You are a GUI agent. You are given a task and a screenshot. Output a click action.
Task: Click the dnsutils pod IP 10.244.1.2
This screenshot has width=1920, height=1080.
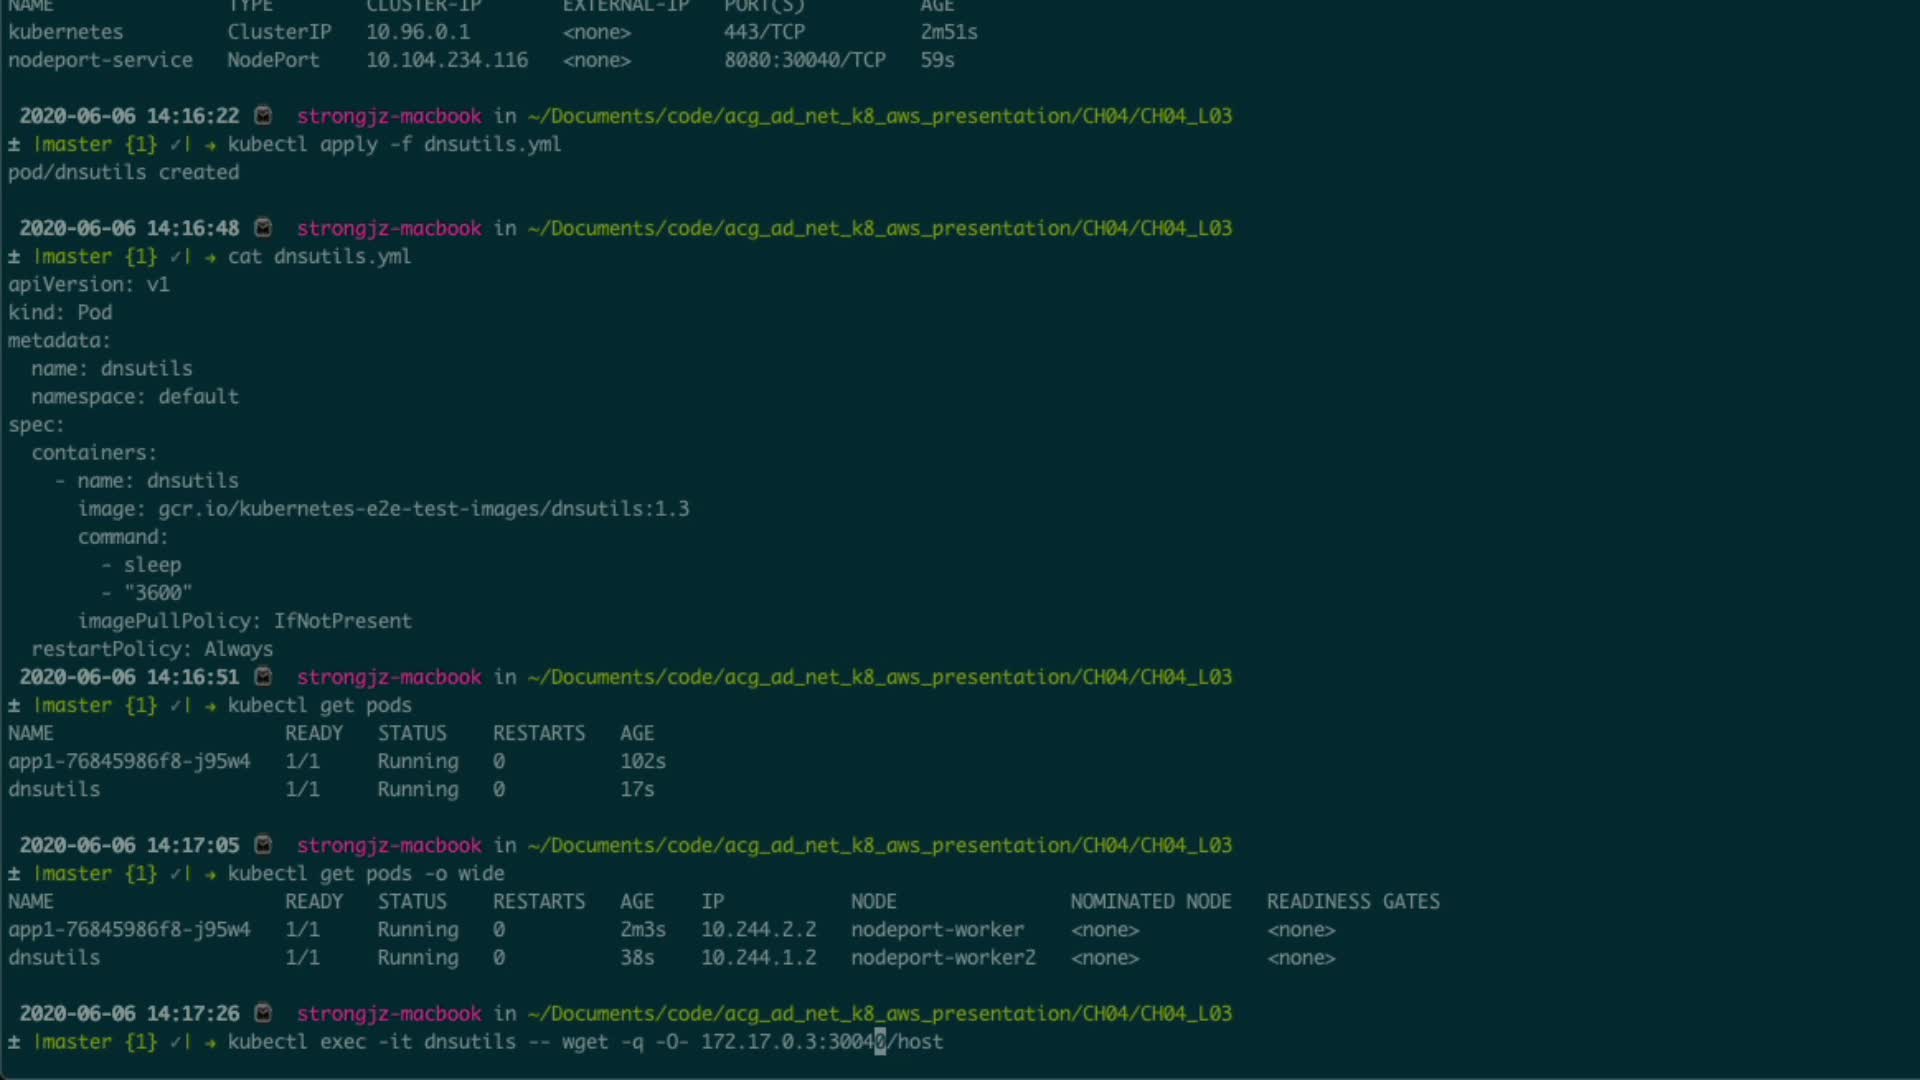pyautogui.click(x=758, y=957)
